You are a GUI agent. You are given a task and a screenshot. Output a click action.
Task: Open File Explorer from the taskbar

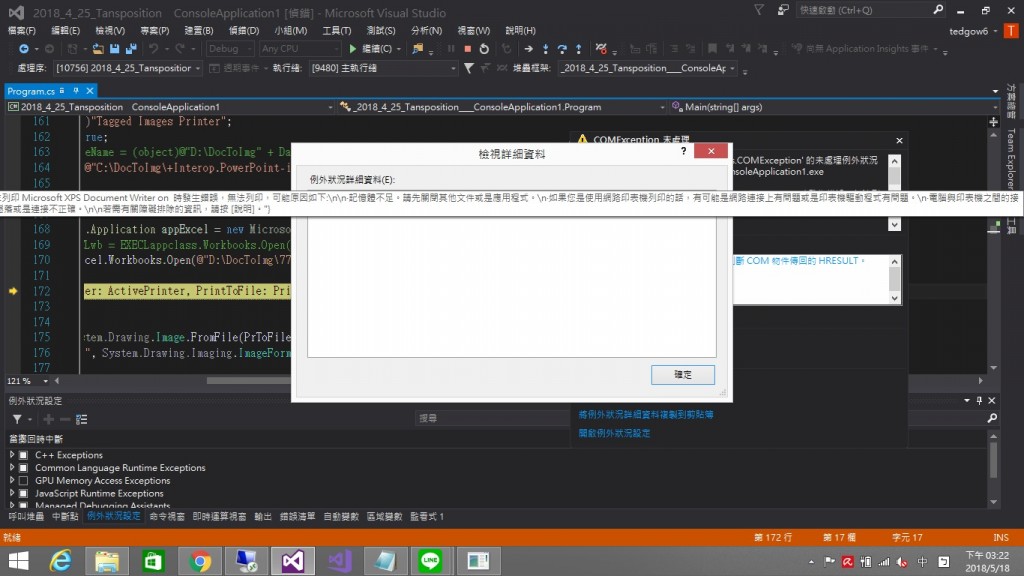tap(107, 561)
